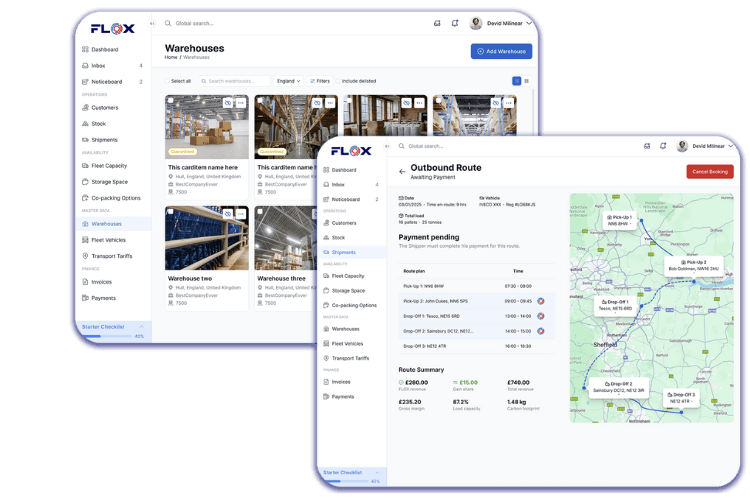Screen dimensions: 750x500
Task: Enable the Include delisted option
Action: [338, 81]
